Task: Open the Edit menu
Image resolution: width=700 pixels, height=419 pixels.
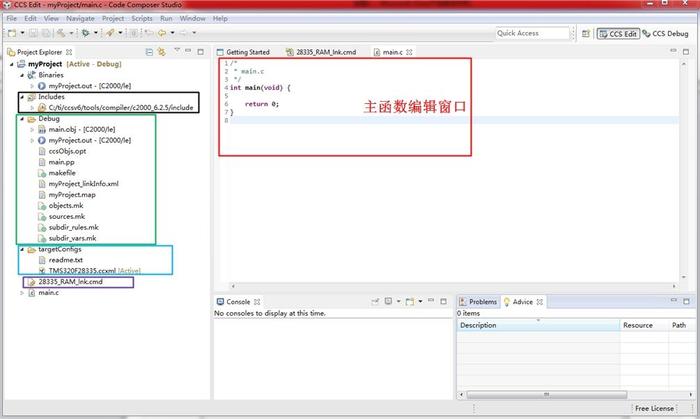Action: [x=30, y=18]
